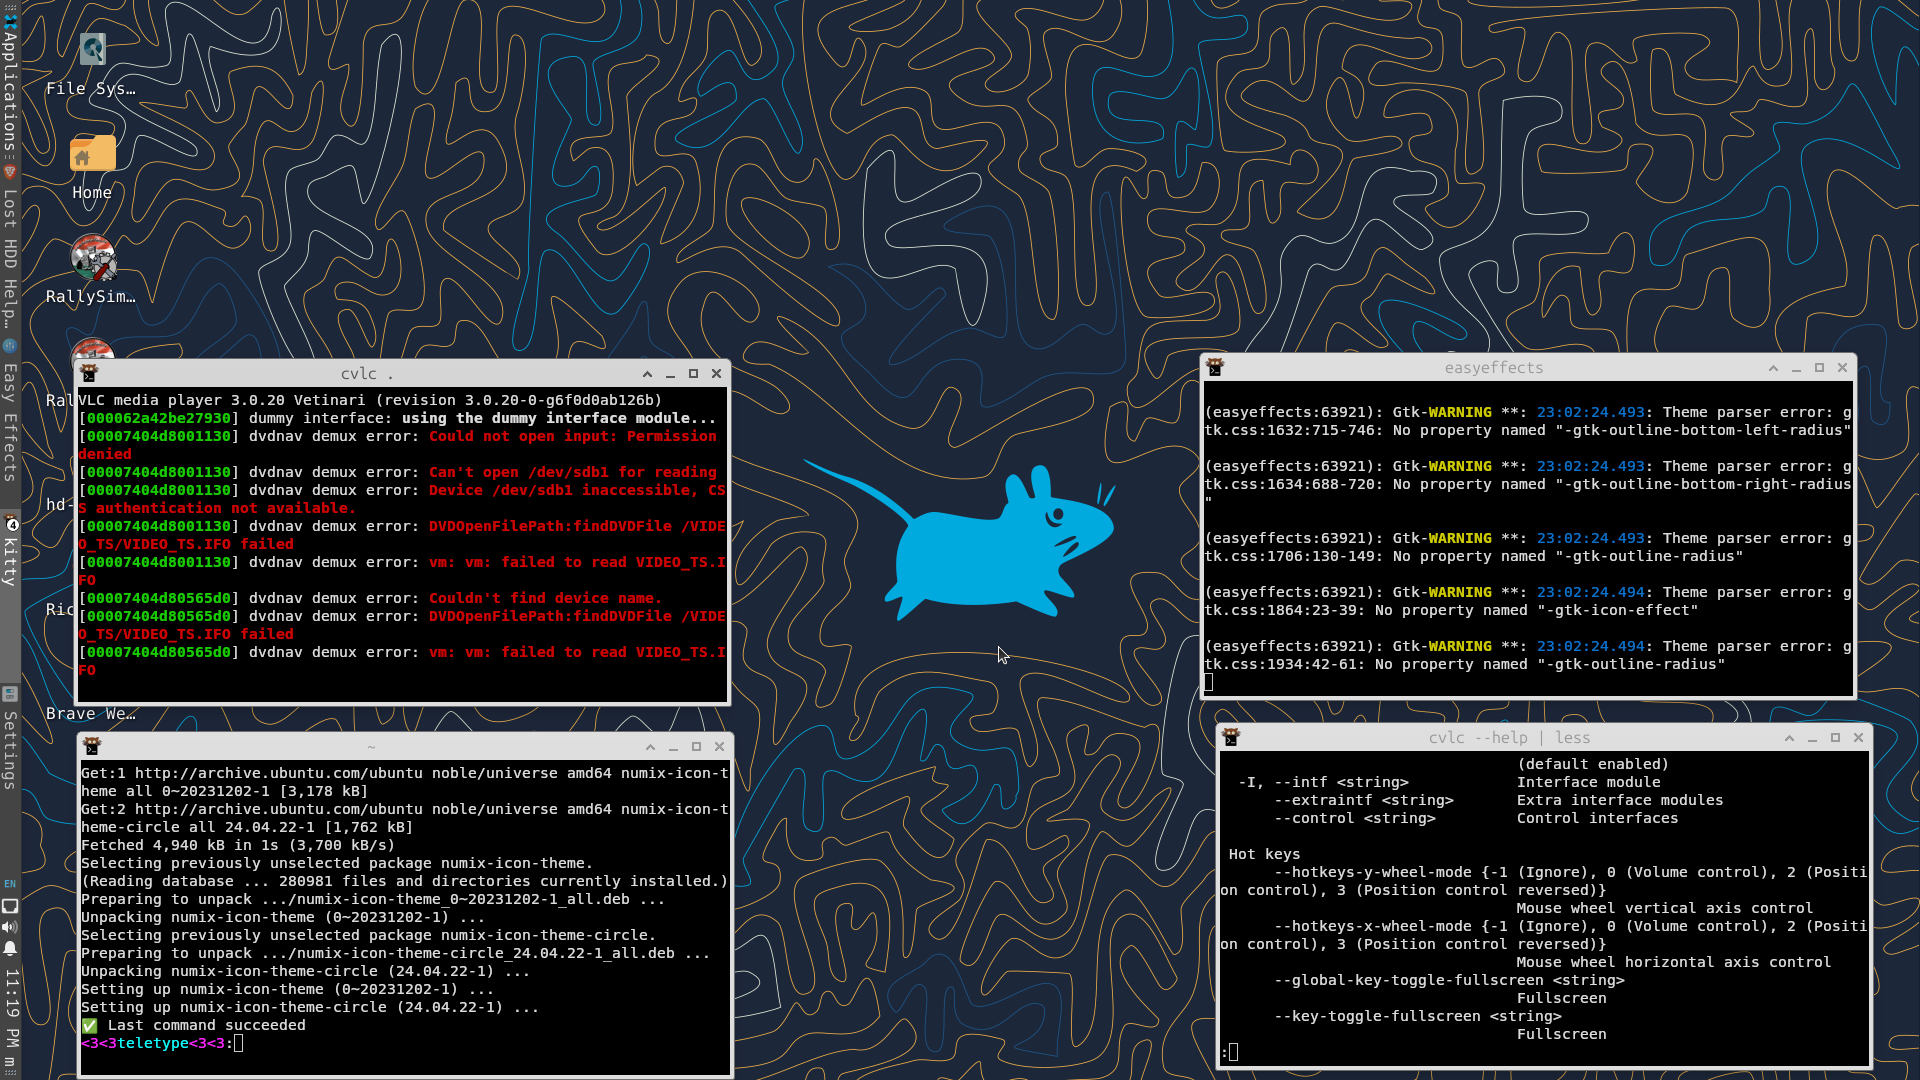1920x1080 pixels.
Task: Click the 'Hot keys' heading in less output
Action: coord(1264,854)
